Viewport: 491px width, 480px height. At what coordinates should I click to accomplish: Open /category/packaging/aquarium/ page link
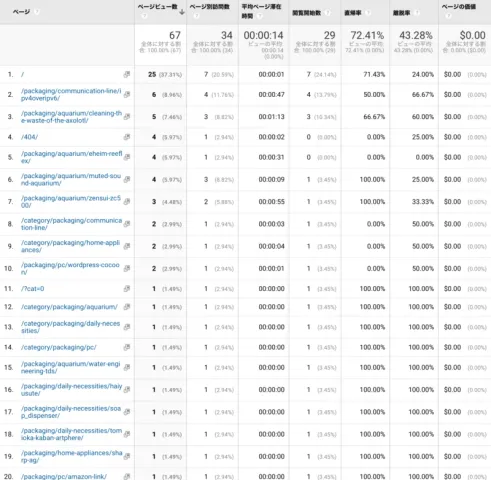(x=69, y=307)
